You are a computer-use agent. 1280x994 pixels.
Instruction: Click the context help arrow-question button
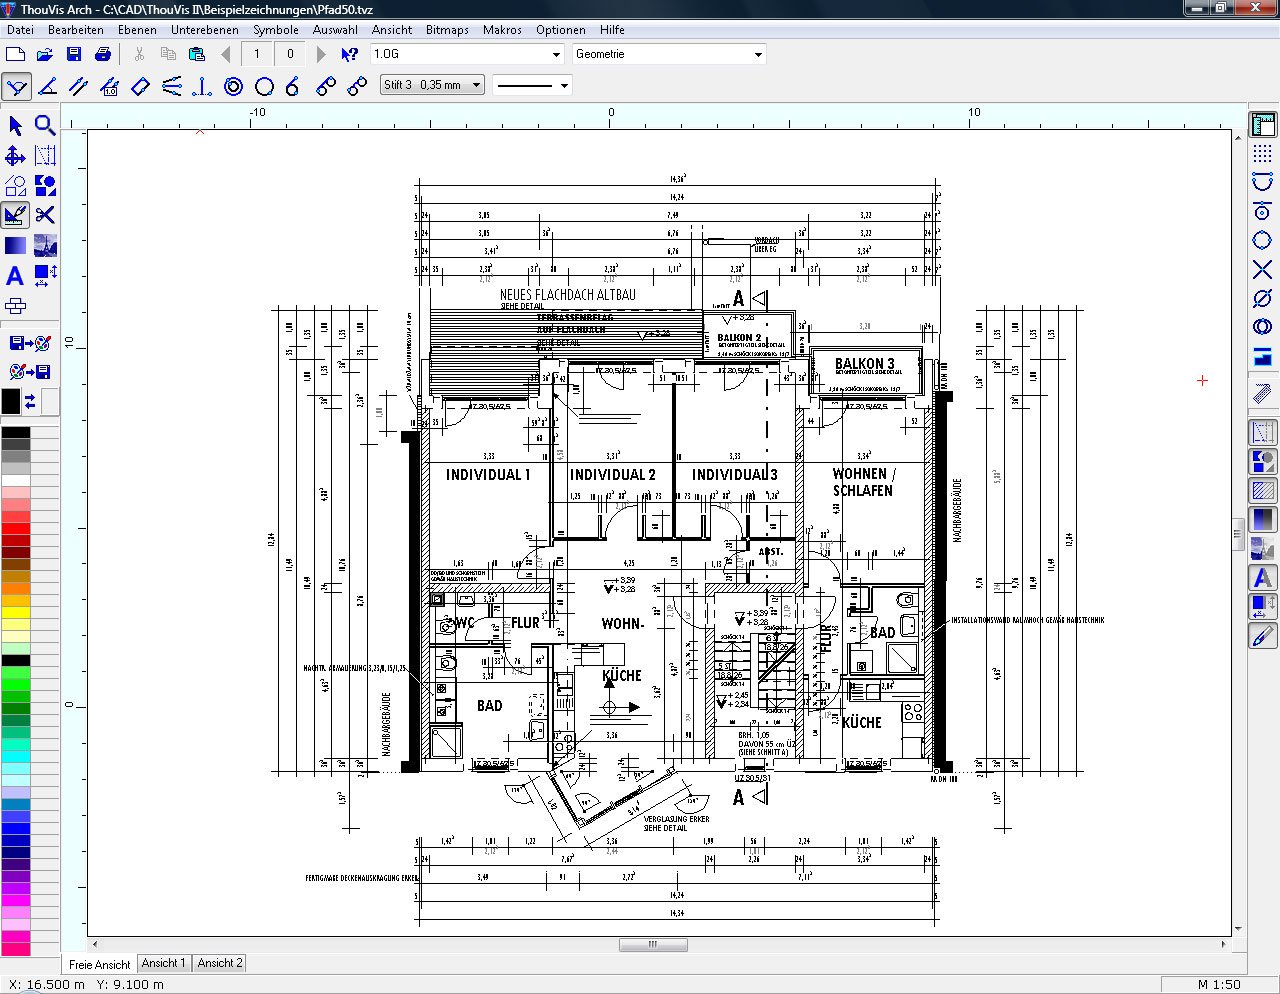349,54
